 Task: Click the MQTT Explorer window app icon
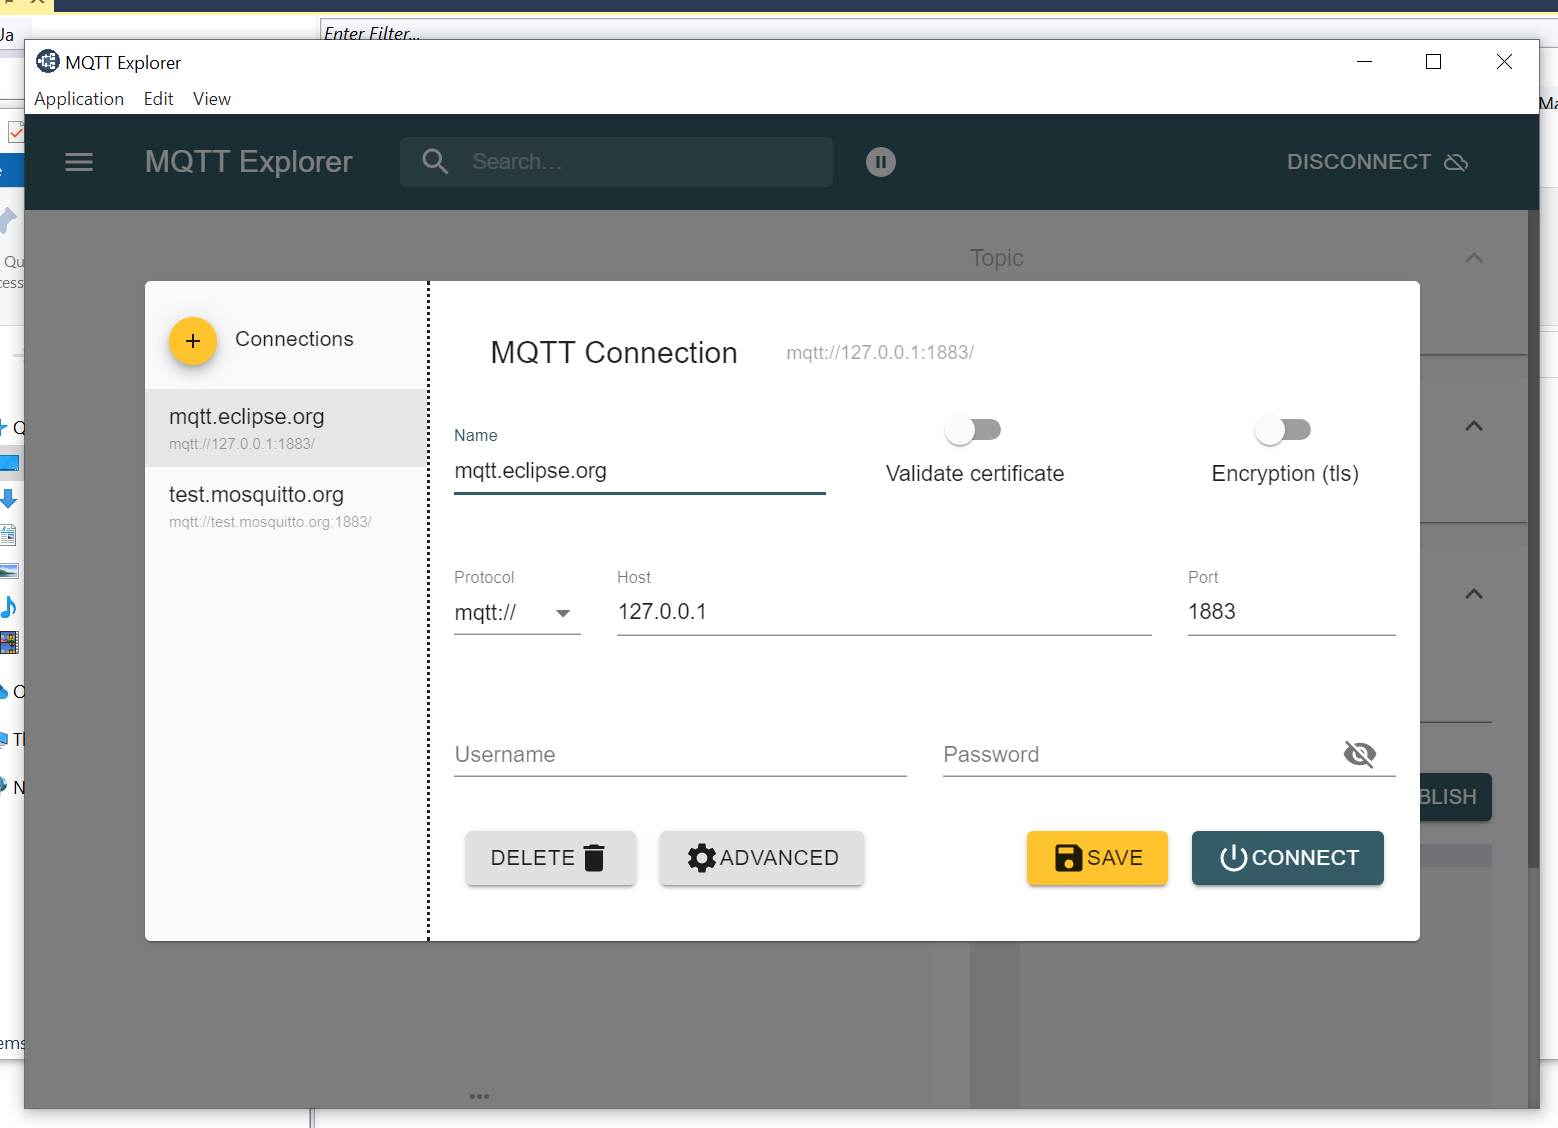47,62
